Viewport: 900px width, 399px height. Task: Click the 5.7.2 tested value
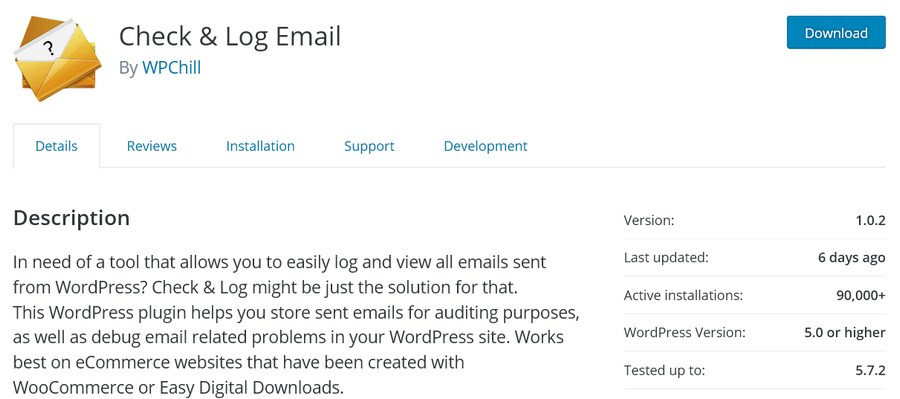(871, 370)
